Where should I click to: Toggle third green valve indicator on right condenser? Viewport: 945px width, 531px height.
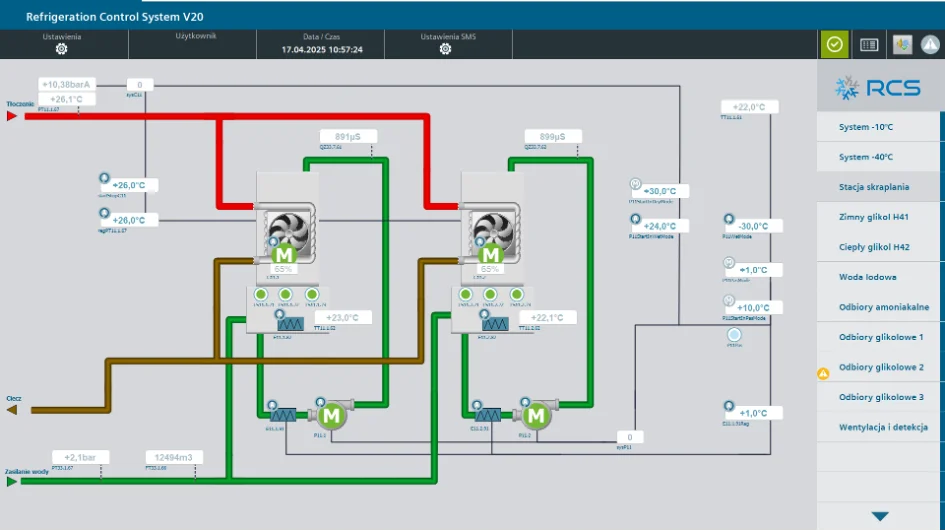516,294
